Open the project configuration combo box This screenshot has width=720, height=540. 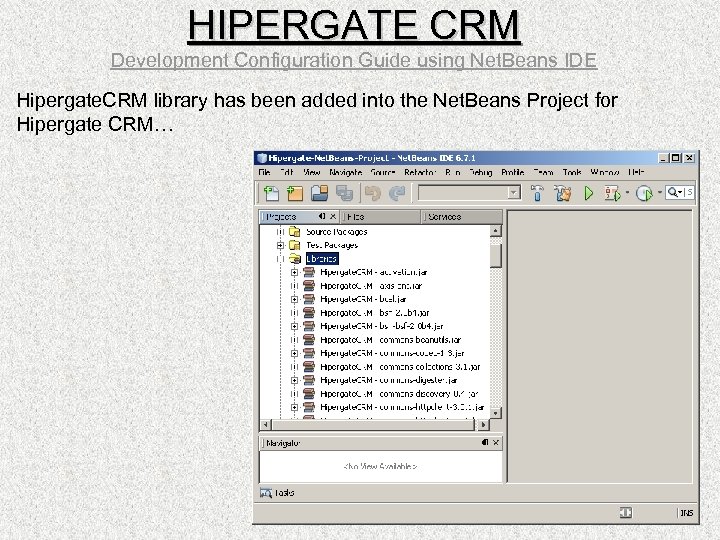coord(469,192)
